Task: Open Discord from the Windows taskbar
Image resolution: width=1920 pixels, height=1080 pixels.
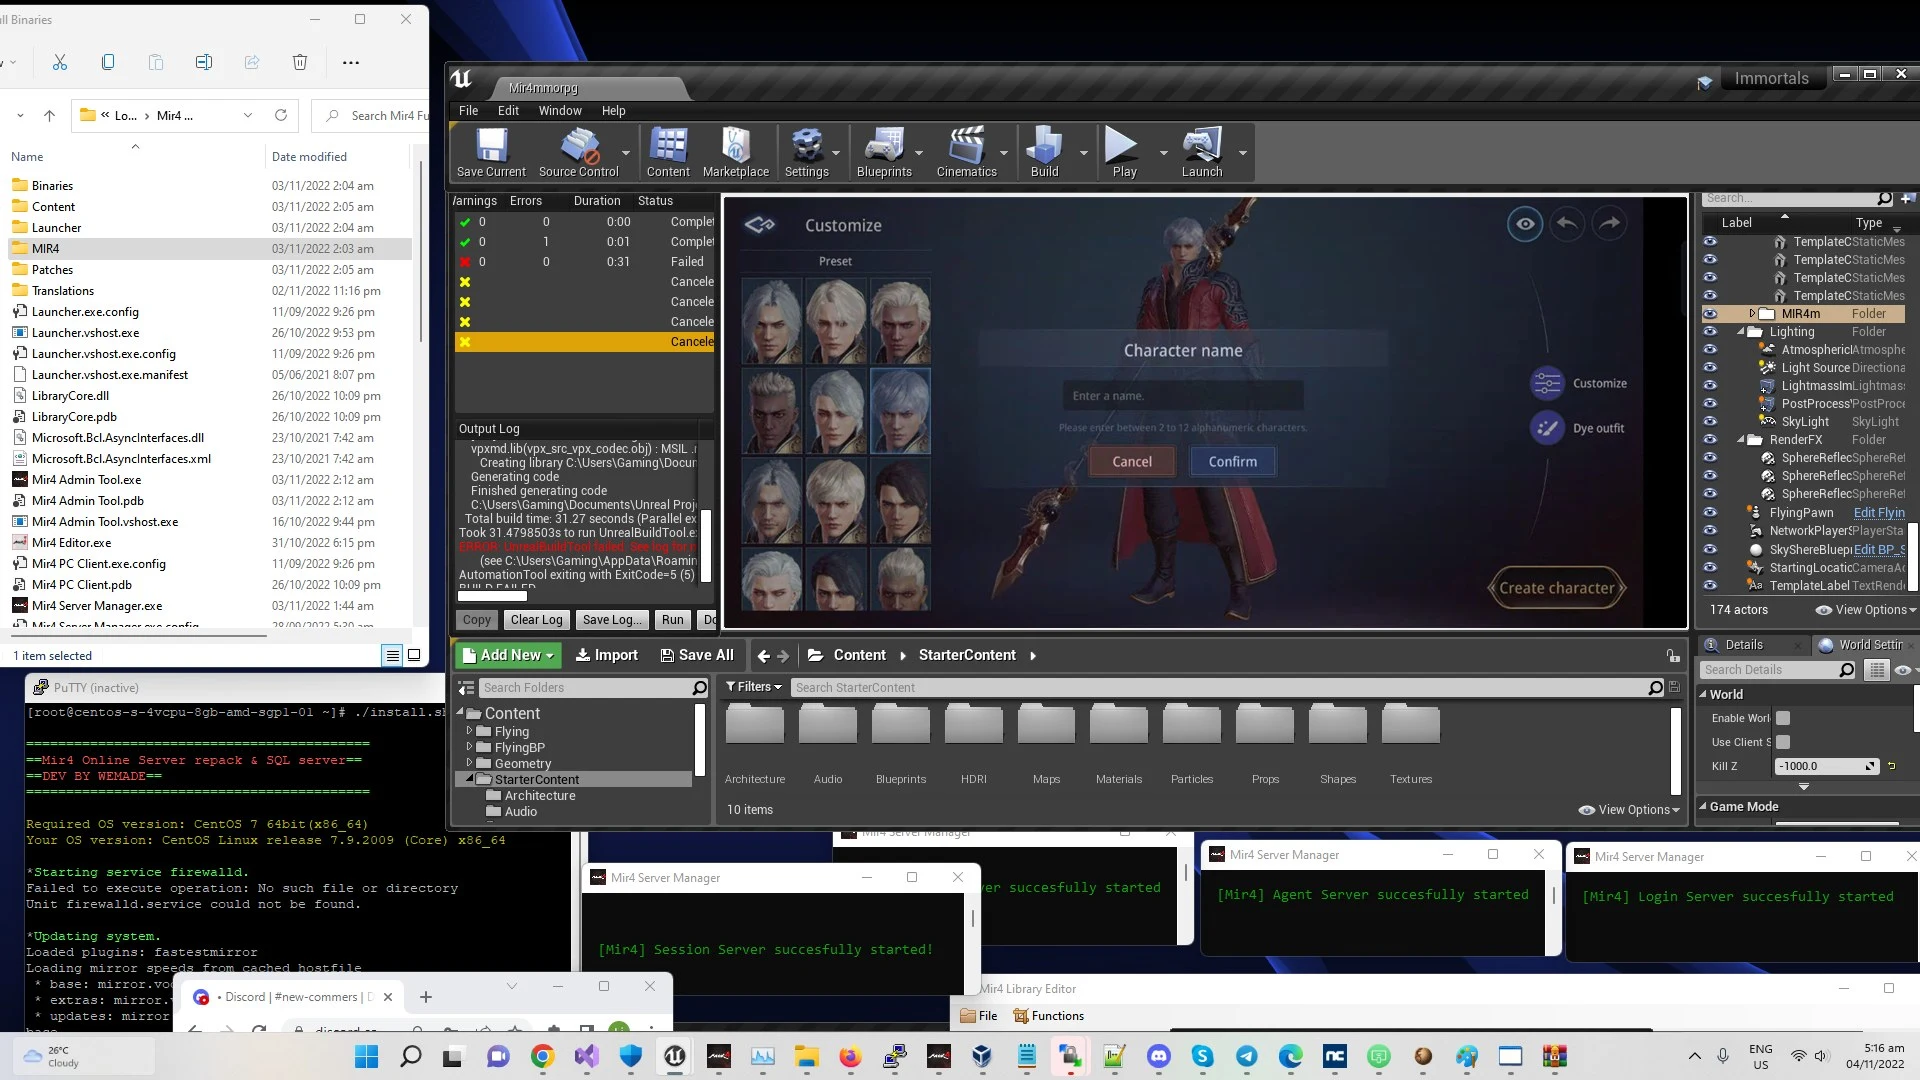Action: point(1159,1056)
